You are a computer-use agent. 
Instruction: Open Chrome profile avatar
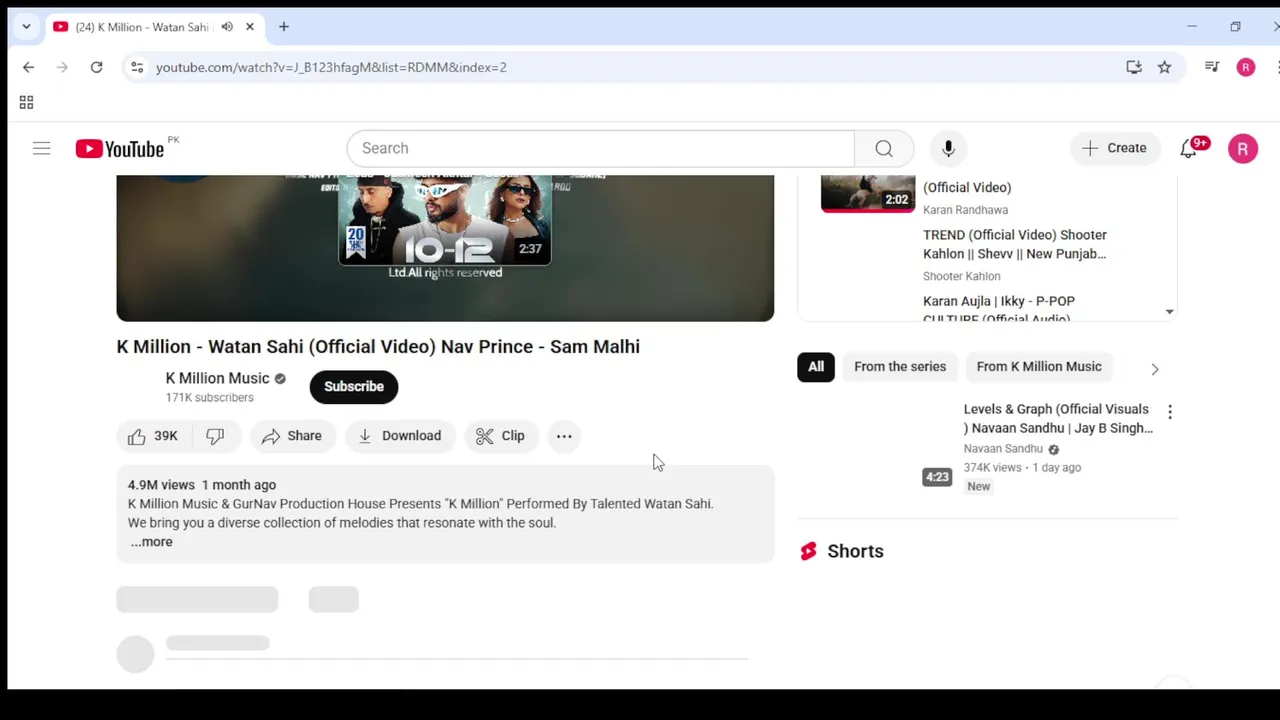pos(1245,67)
